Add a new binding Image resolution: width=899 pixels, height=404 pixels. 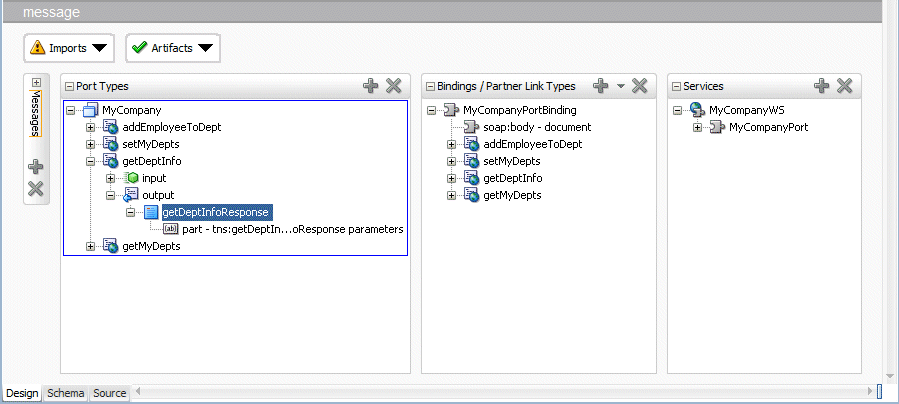point(600,86)
